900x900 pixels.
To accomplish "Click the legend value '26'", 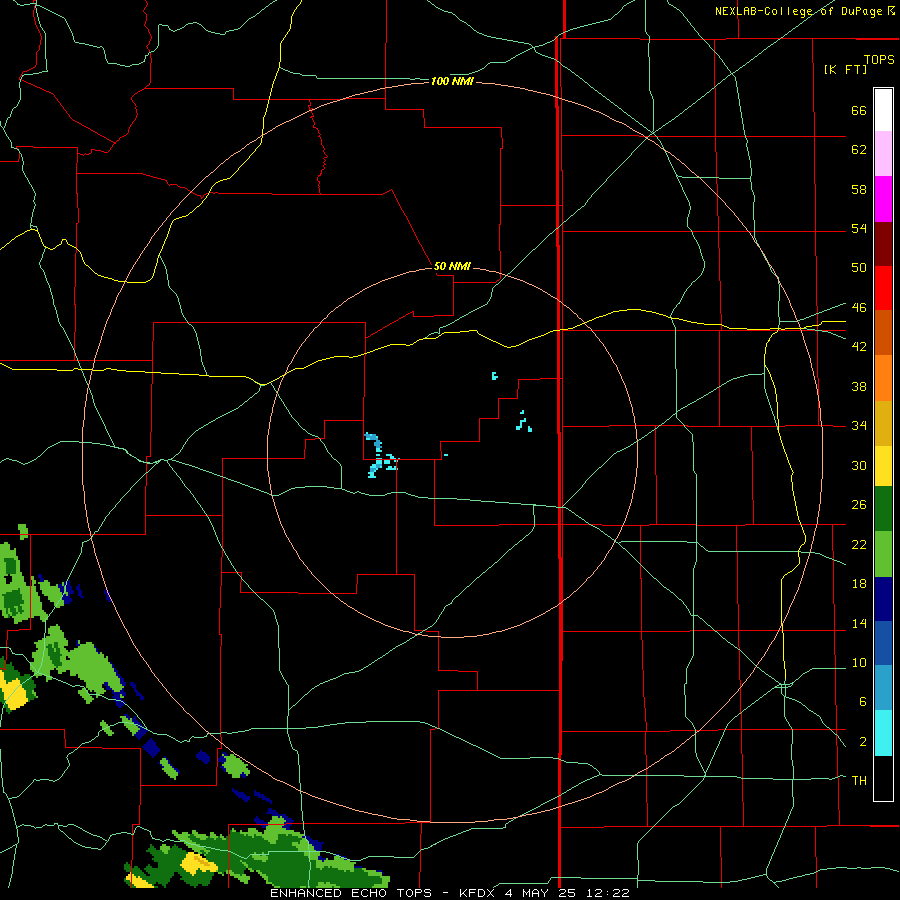I will pos(859,505).
